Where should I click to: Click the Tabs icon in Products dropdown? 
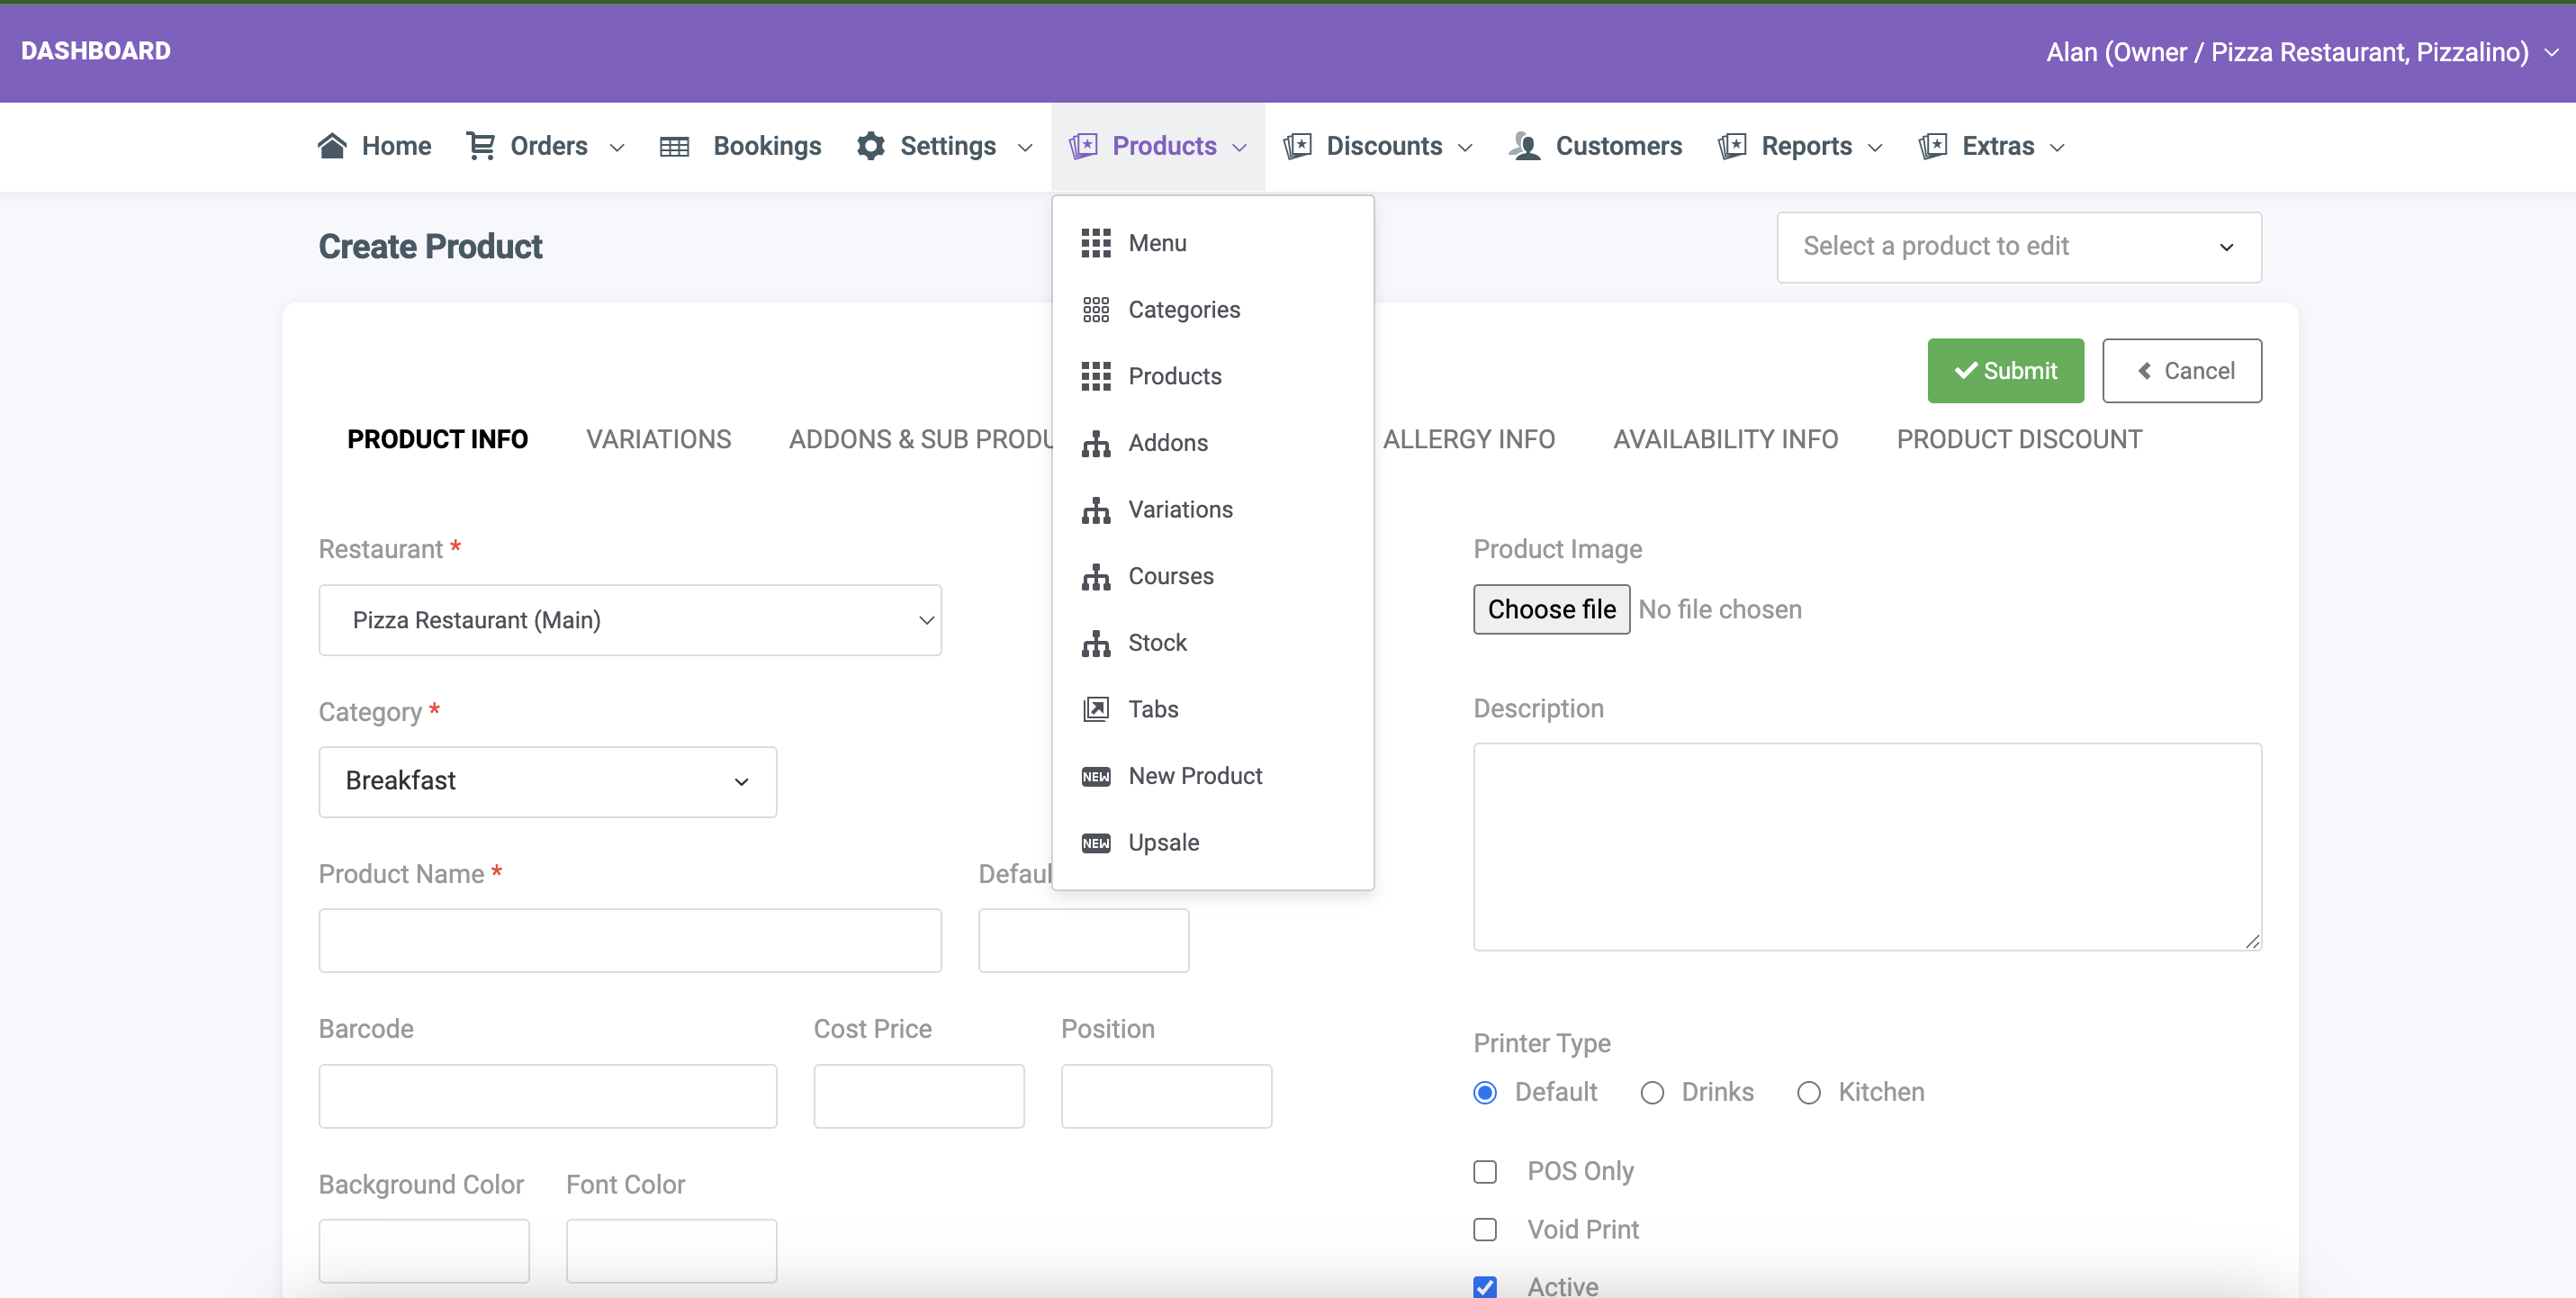click(1095, 707)
